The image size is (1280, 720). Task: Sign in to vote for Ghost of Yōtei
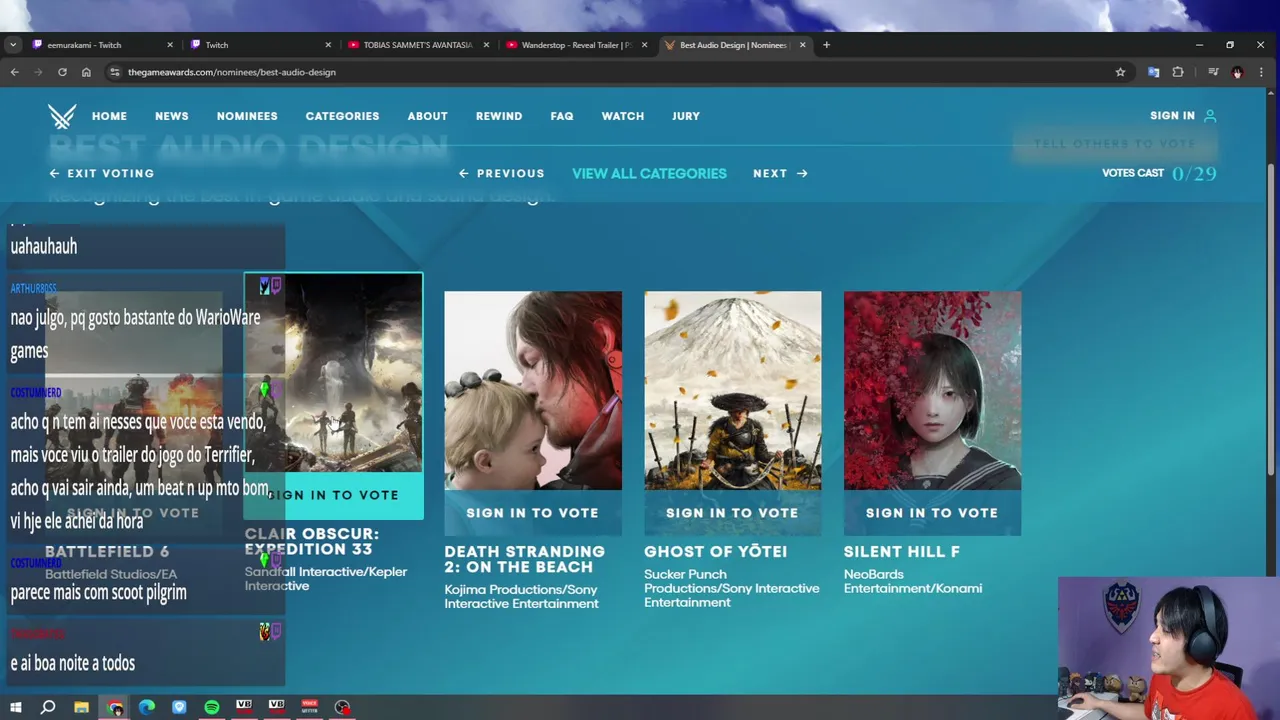coord(732,513)
